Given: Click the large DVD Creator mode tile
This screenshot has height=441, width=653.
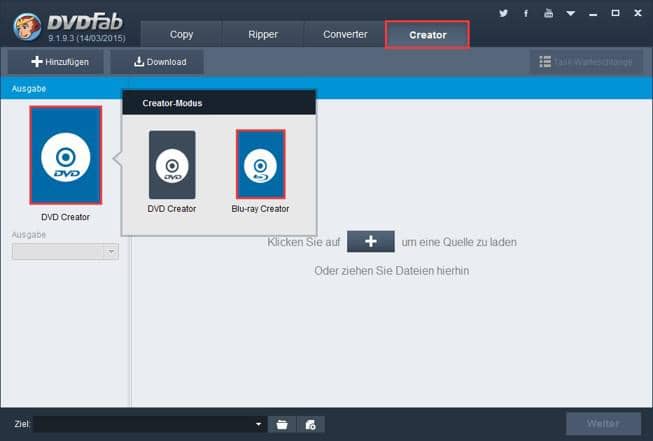Looking at the screenshot, I should pos(65,155).
